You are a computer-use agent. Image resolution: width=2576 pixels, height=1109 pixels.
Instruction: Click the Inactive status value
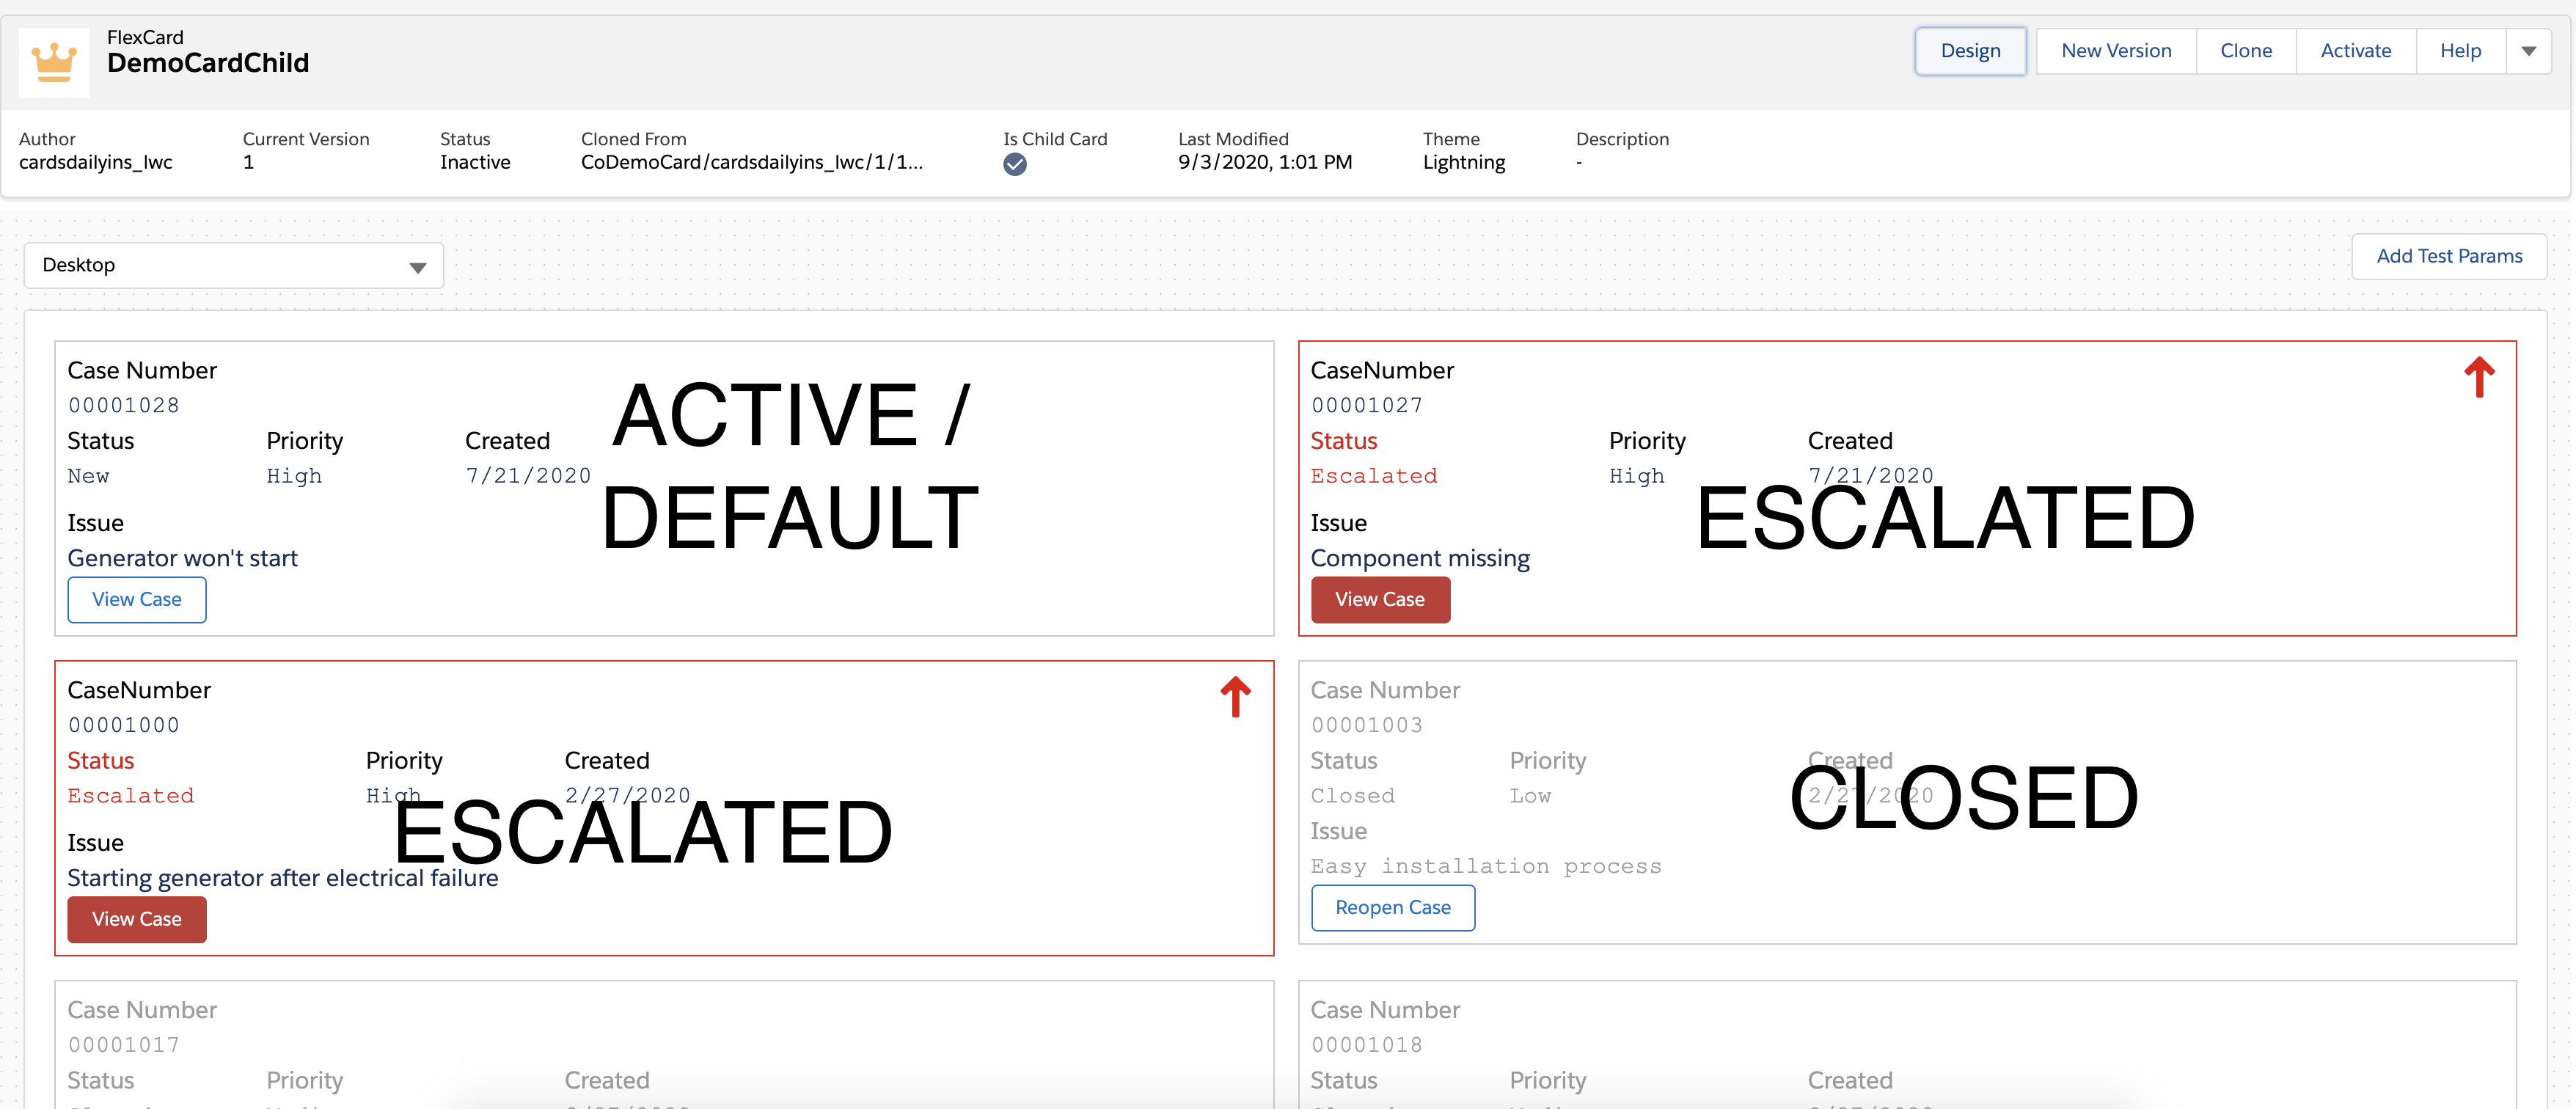click(x=475, y=163)
